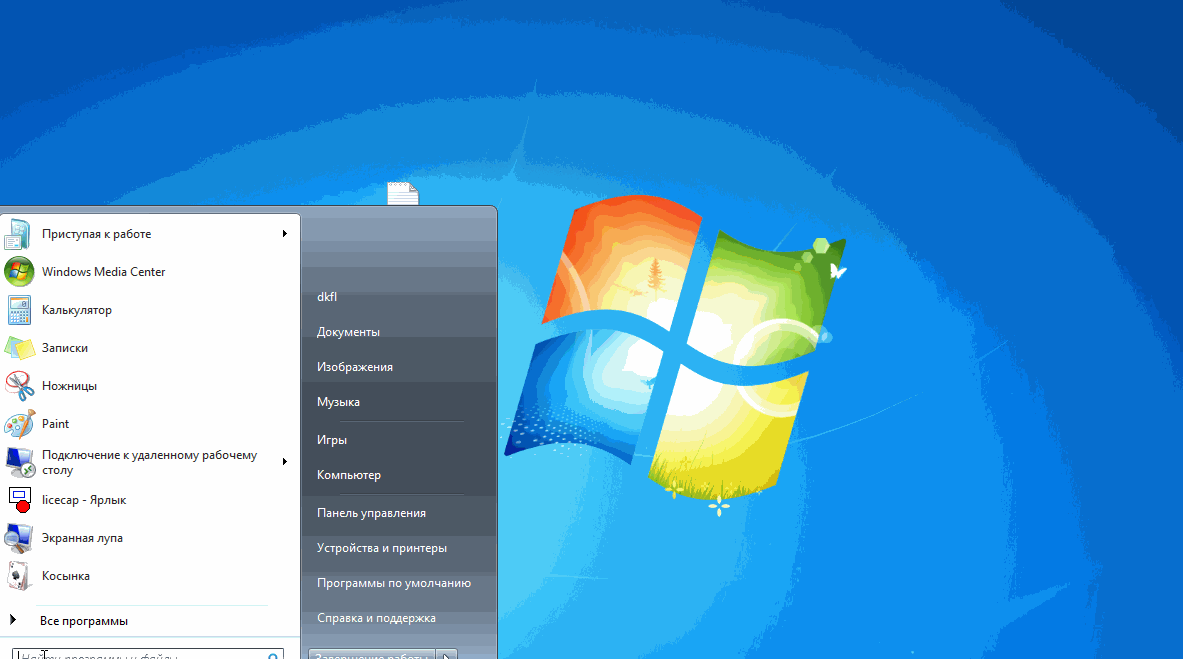This screenshot has height=659, width=1183.
Task: Select the Paint label
Action: tap(55, 424)
